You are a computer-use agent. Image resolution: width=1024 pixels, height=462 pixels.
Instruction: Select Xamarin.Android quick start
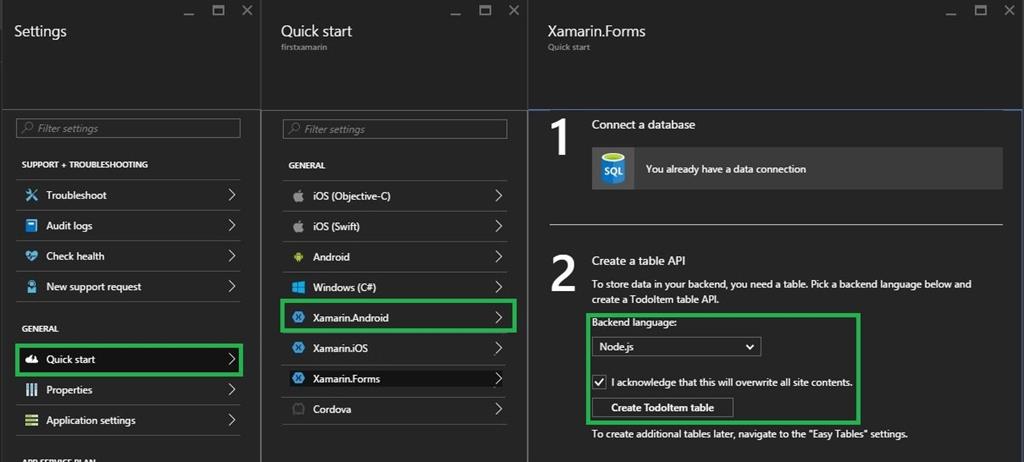tap(397, 318)
